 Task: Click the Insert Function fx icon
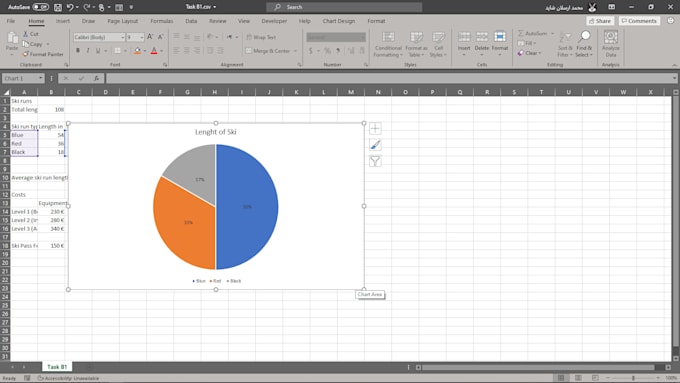click(96, 79)
